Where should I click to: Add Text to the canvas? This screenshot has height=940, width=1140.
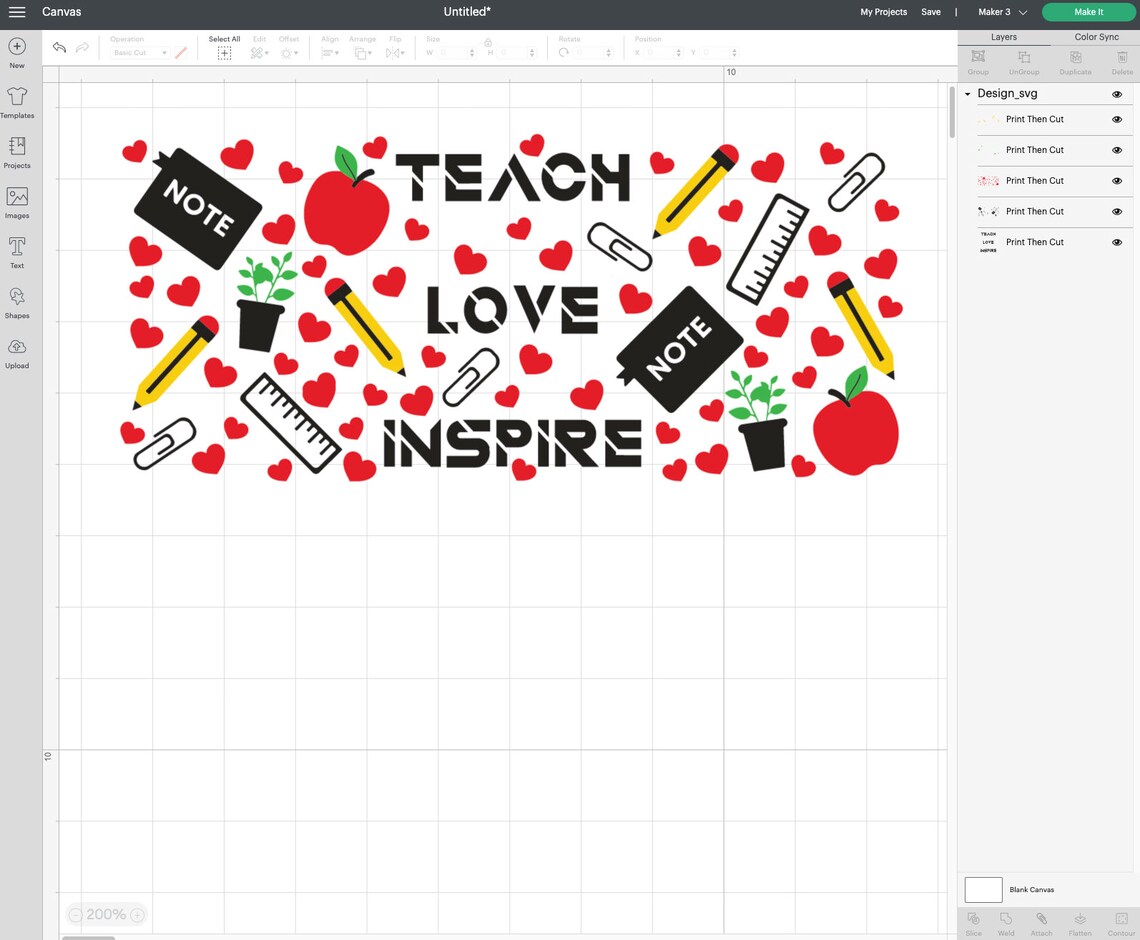(x=17, y=253)
